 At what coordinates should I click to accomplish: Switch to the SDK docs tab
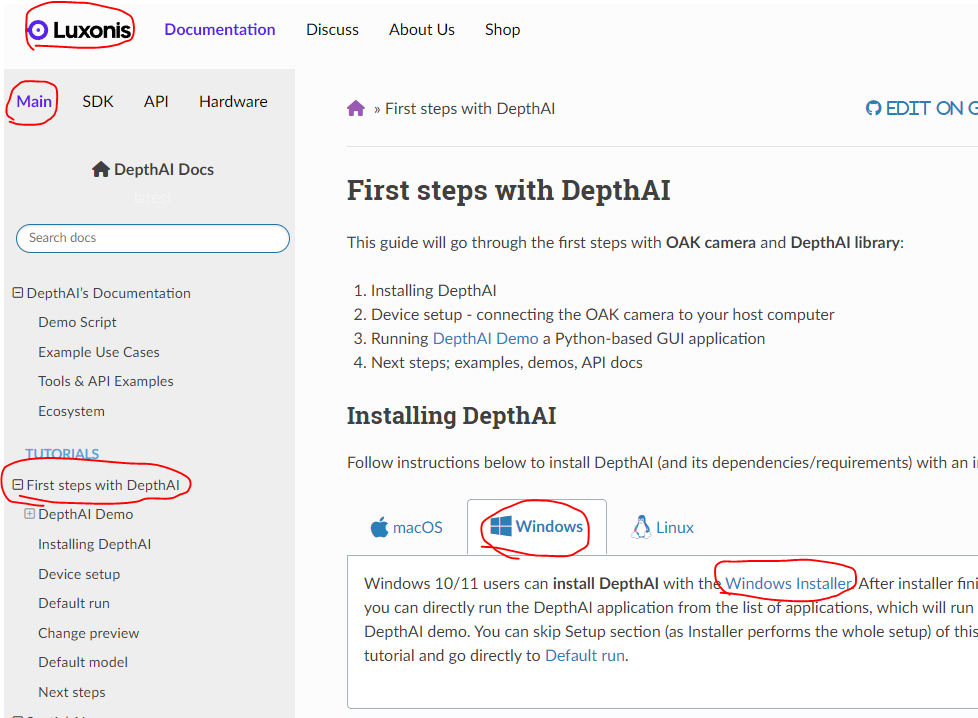(x=98, y=101)
